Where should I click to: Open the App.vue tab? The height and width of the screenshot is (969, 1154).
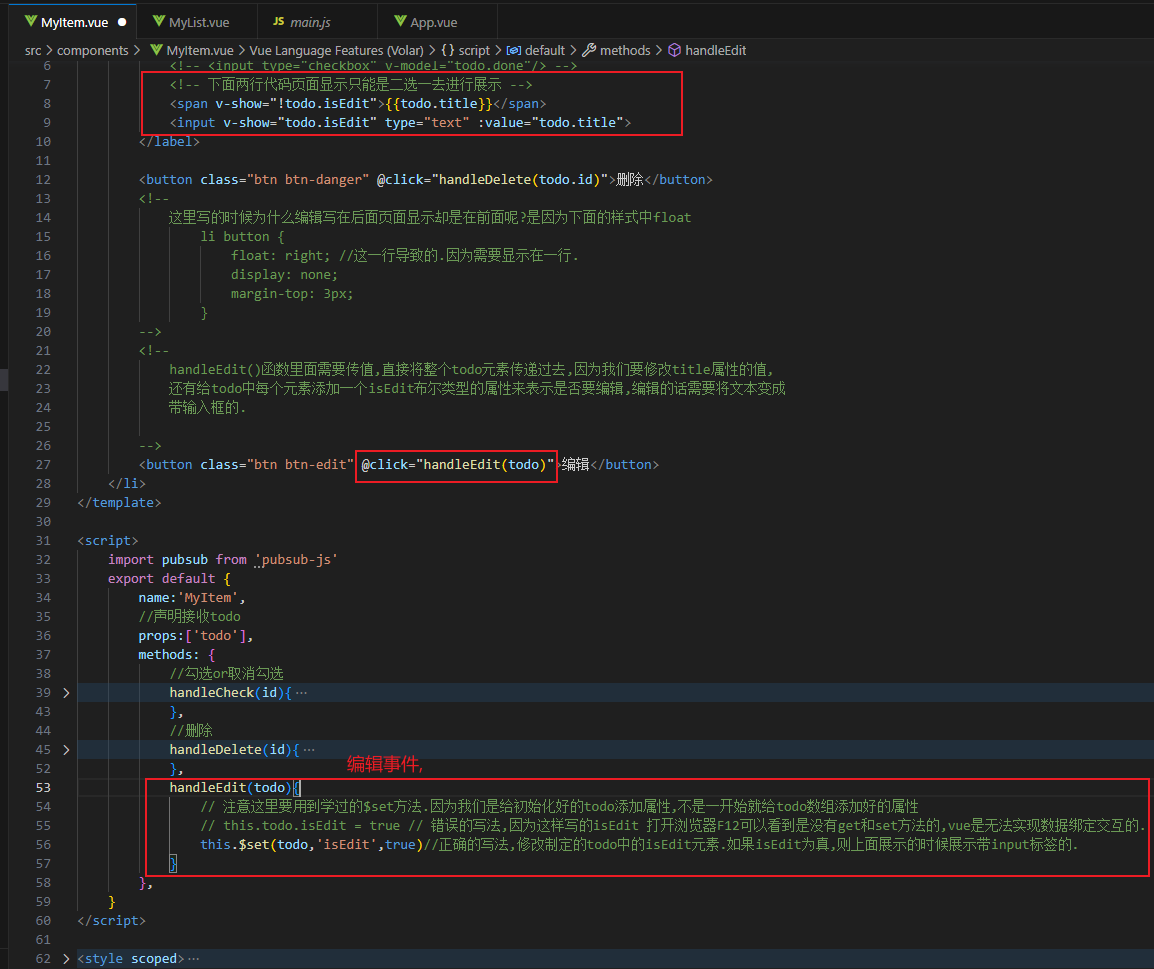click(x=433, y=22)
